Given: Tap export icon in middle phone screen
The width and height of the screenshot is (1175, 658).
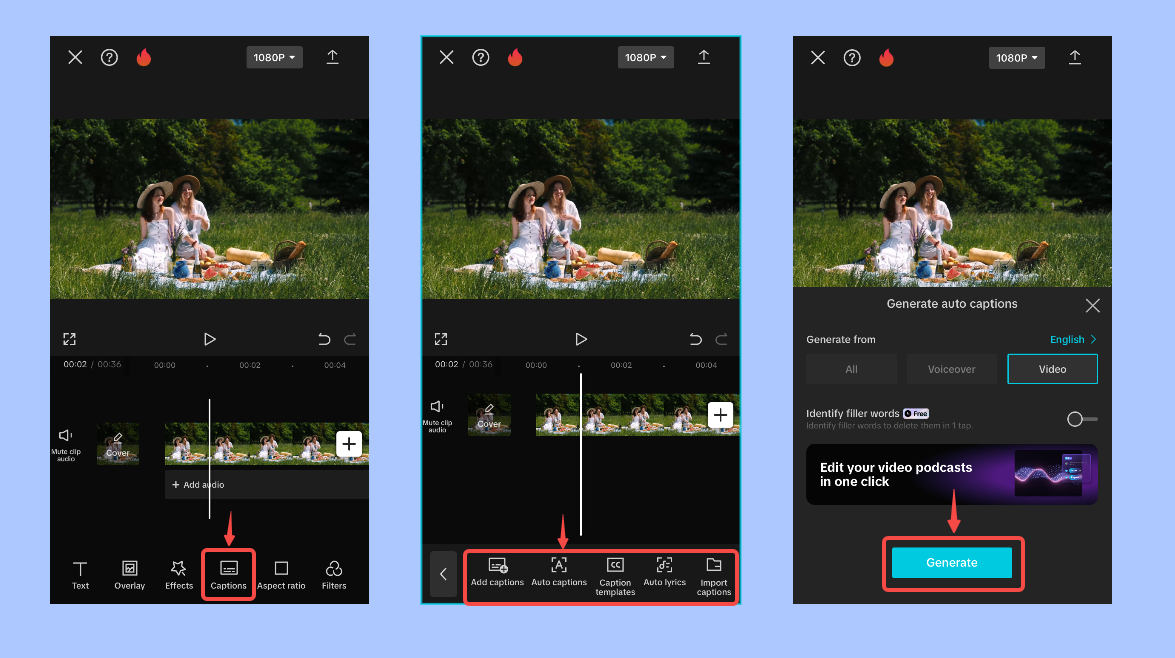Looking at the screenshot, I should (704, 57).
